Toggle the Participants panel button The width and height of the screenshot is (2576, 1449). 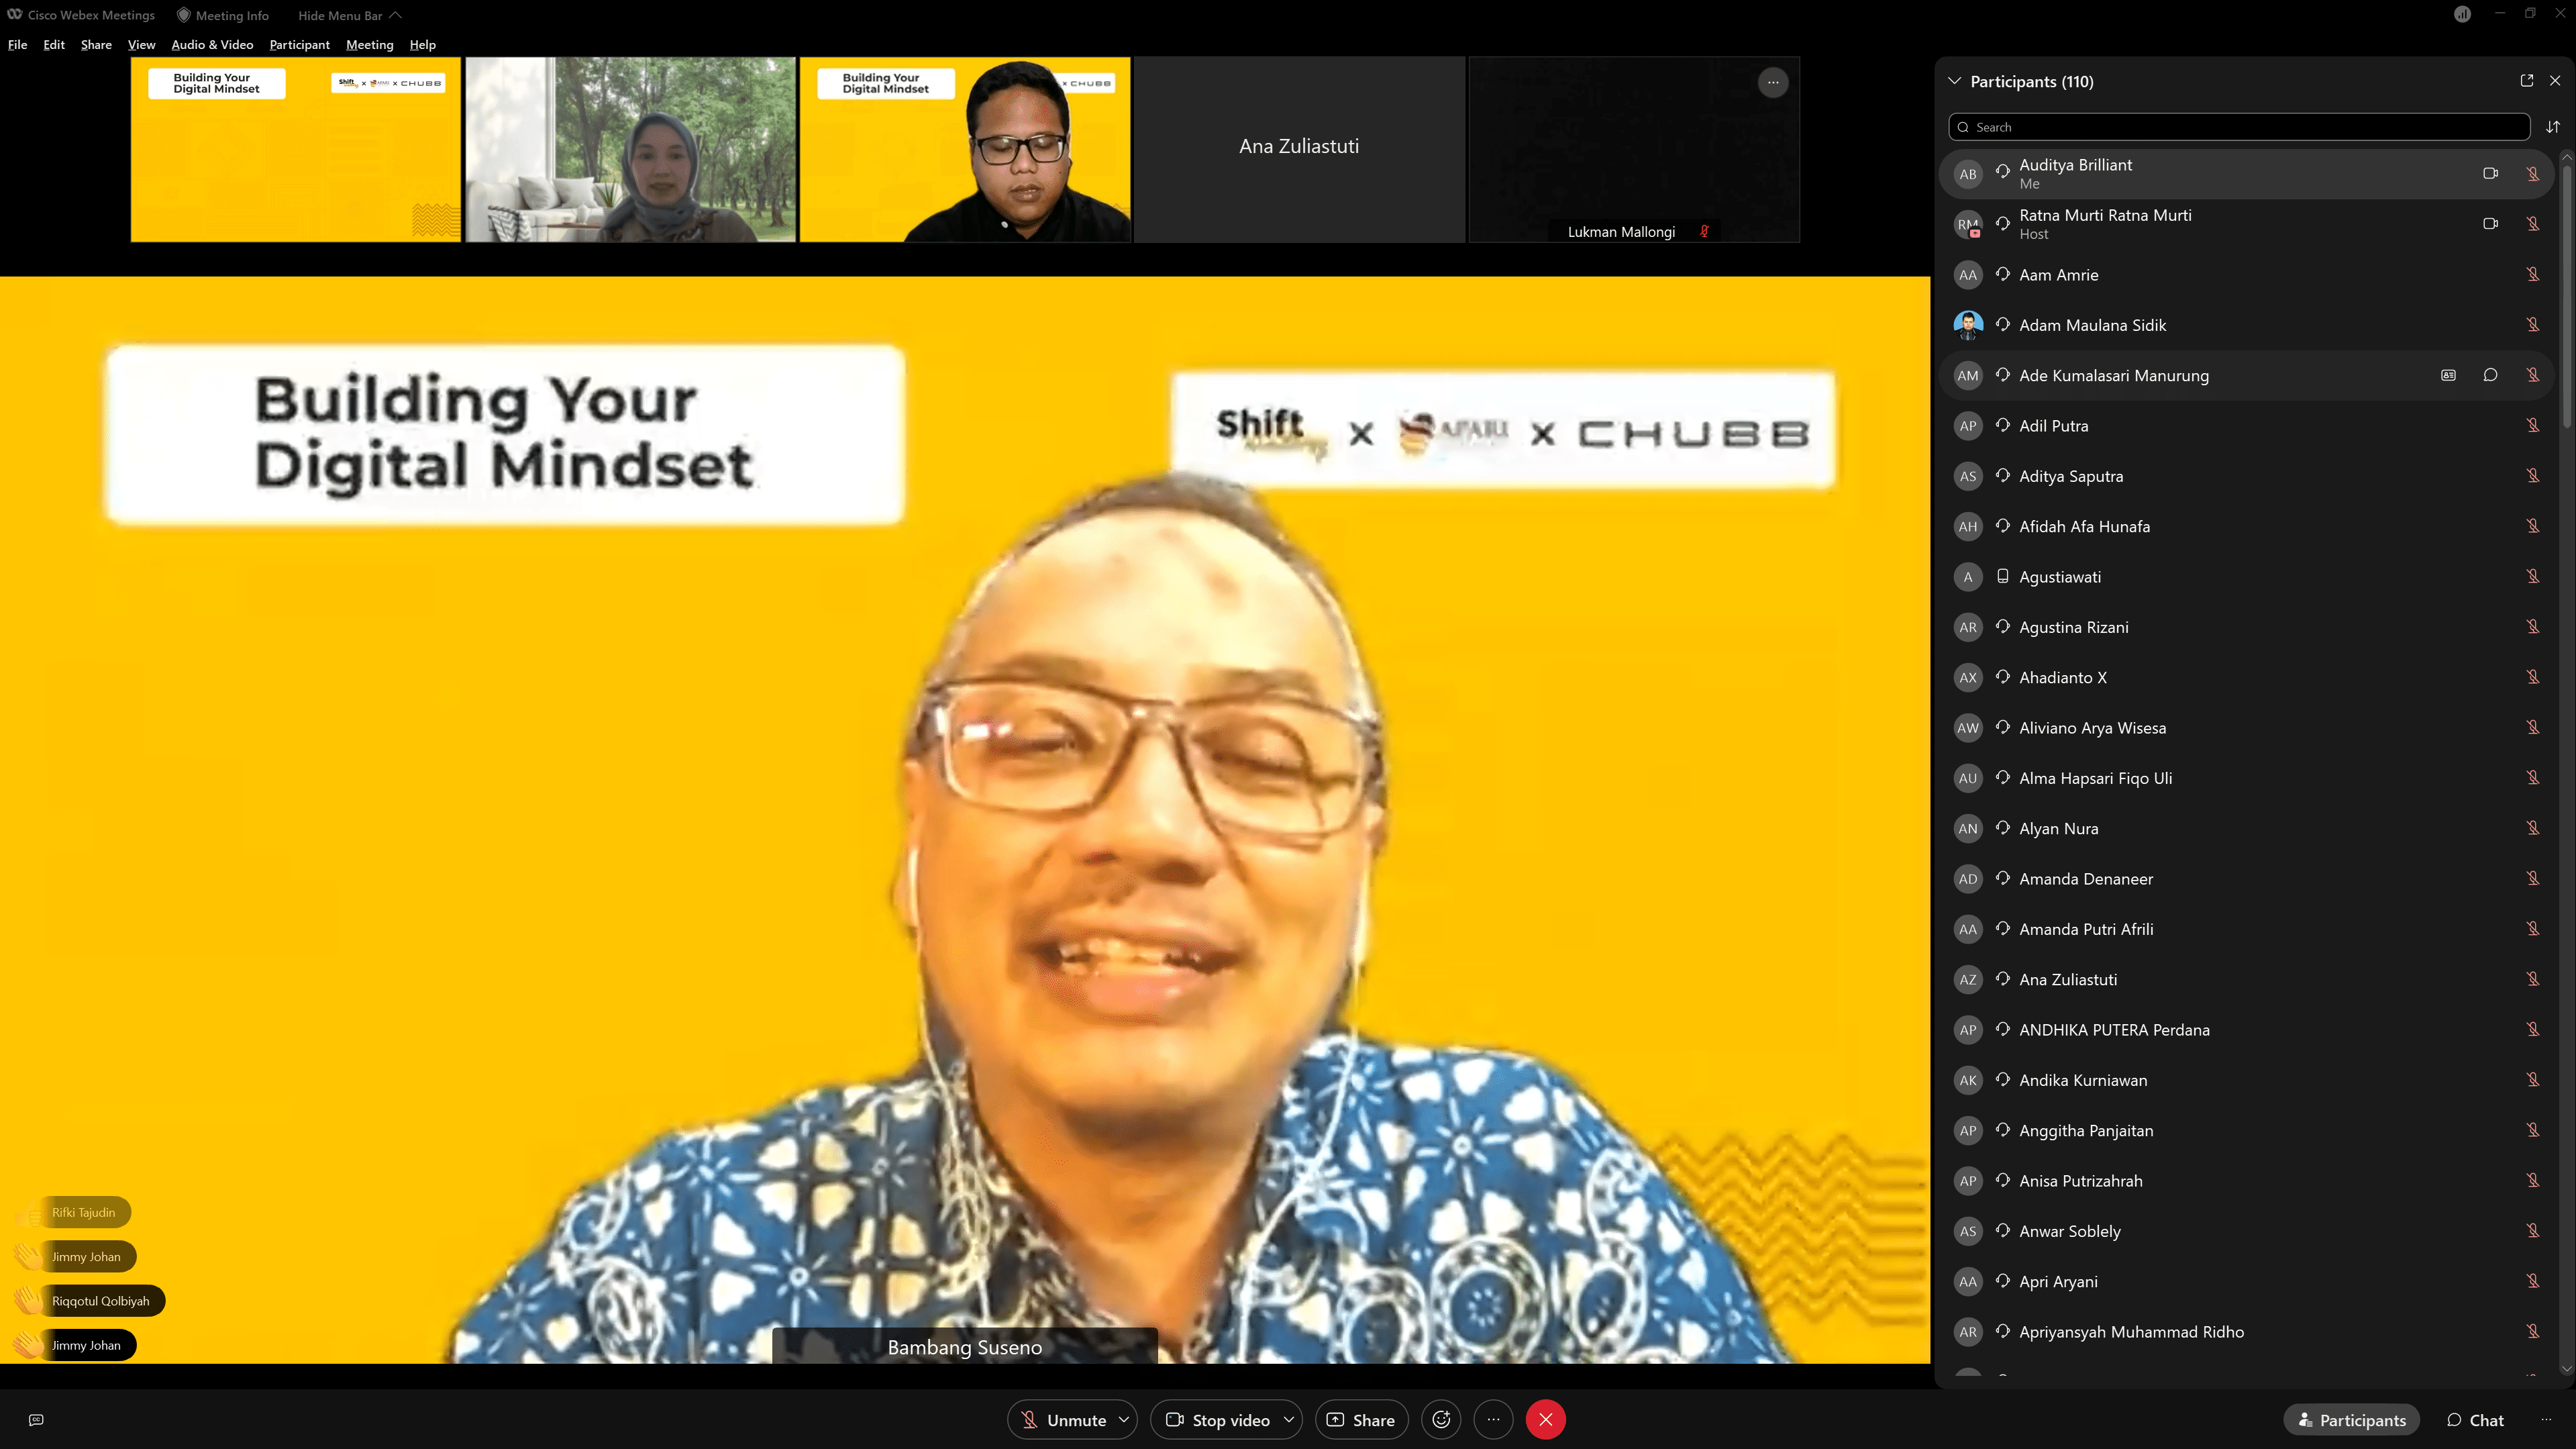click(2351, 1420)
